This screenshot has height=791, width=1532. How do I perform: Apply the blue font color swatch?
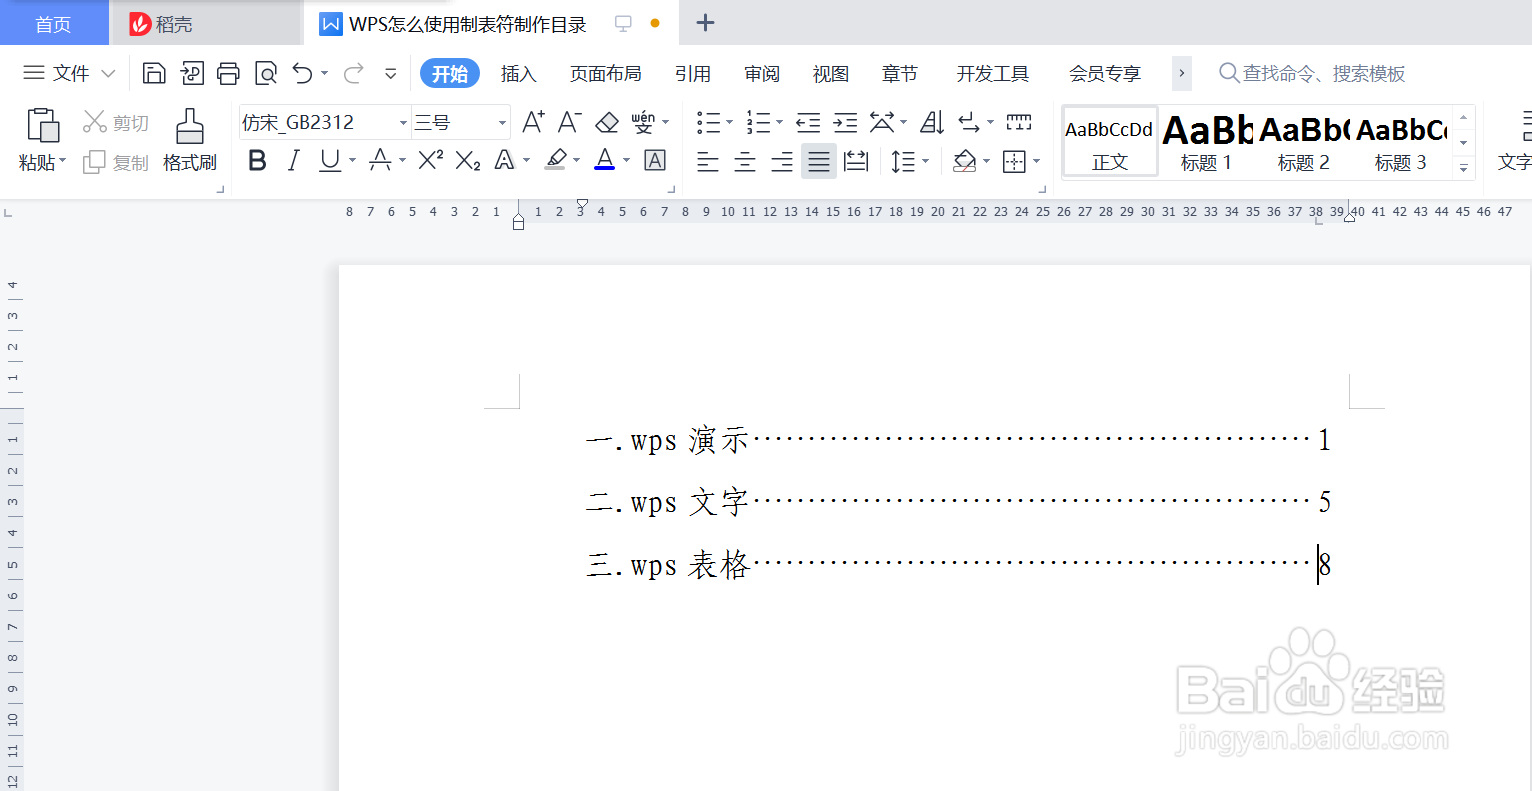(x=604, y=160)
